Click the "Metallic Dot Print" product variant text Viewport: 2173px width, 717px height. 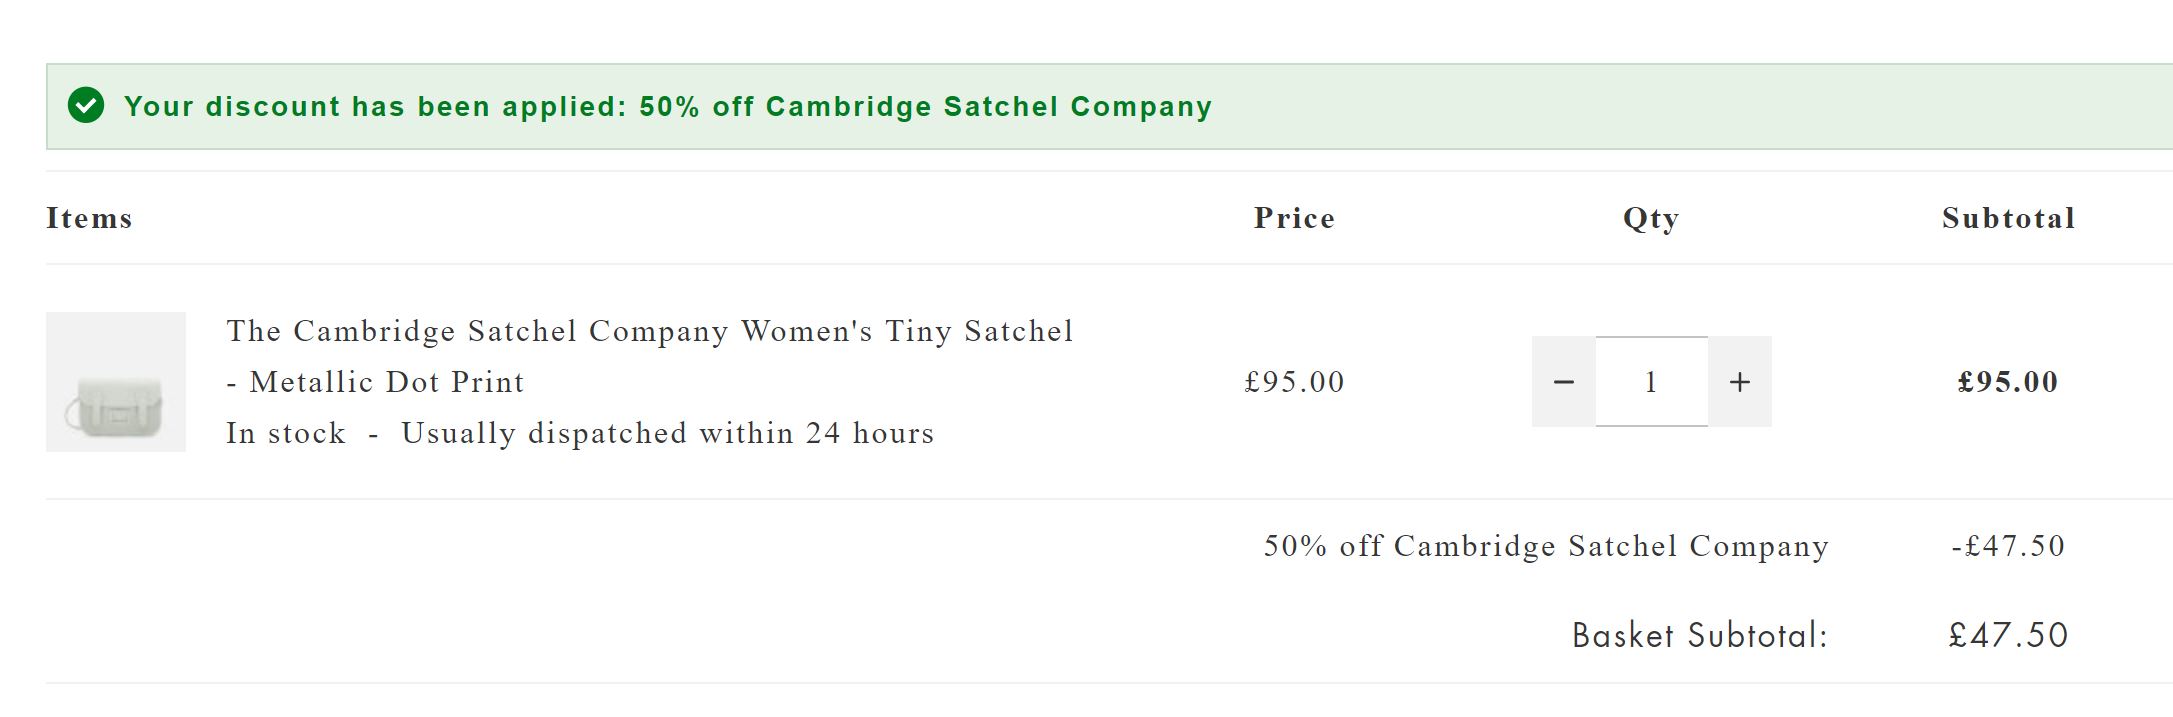386,382
